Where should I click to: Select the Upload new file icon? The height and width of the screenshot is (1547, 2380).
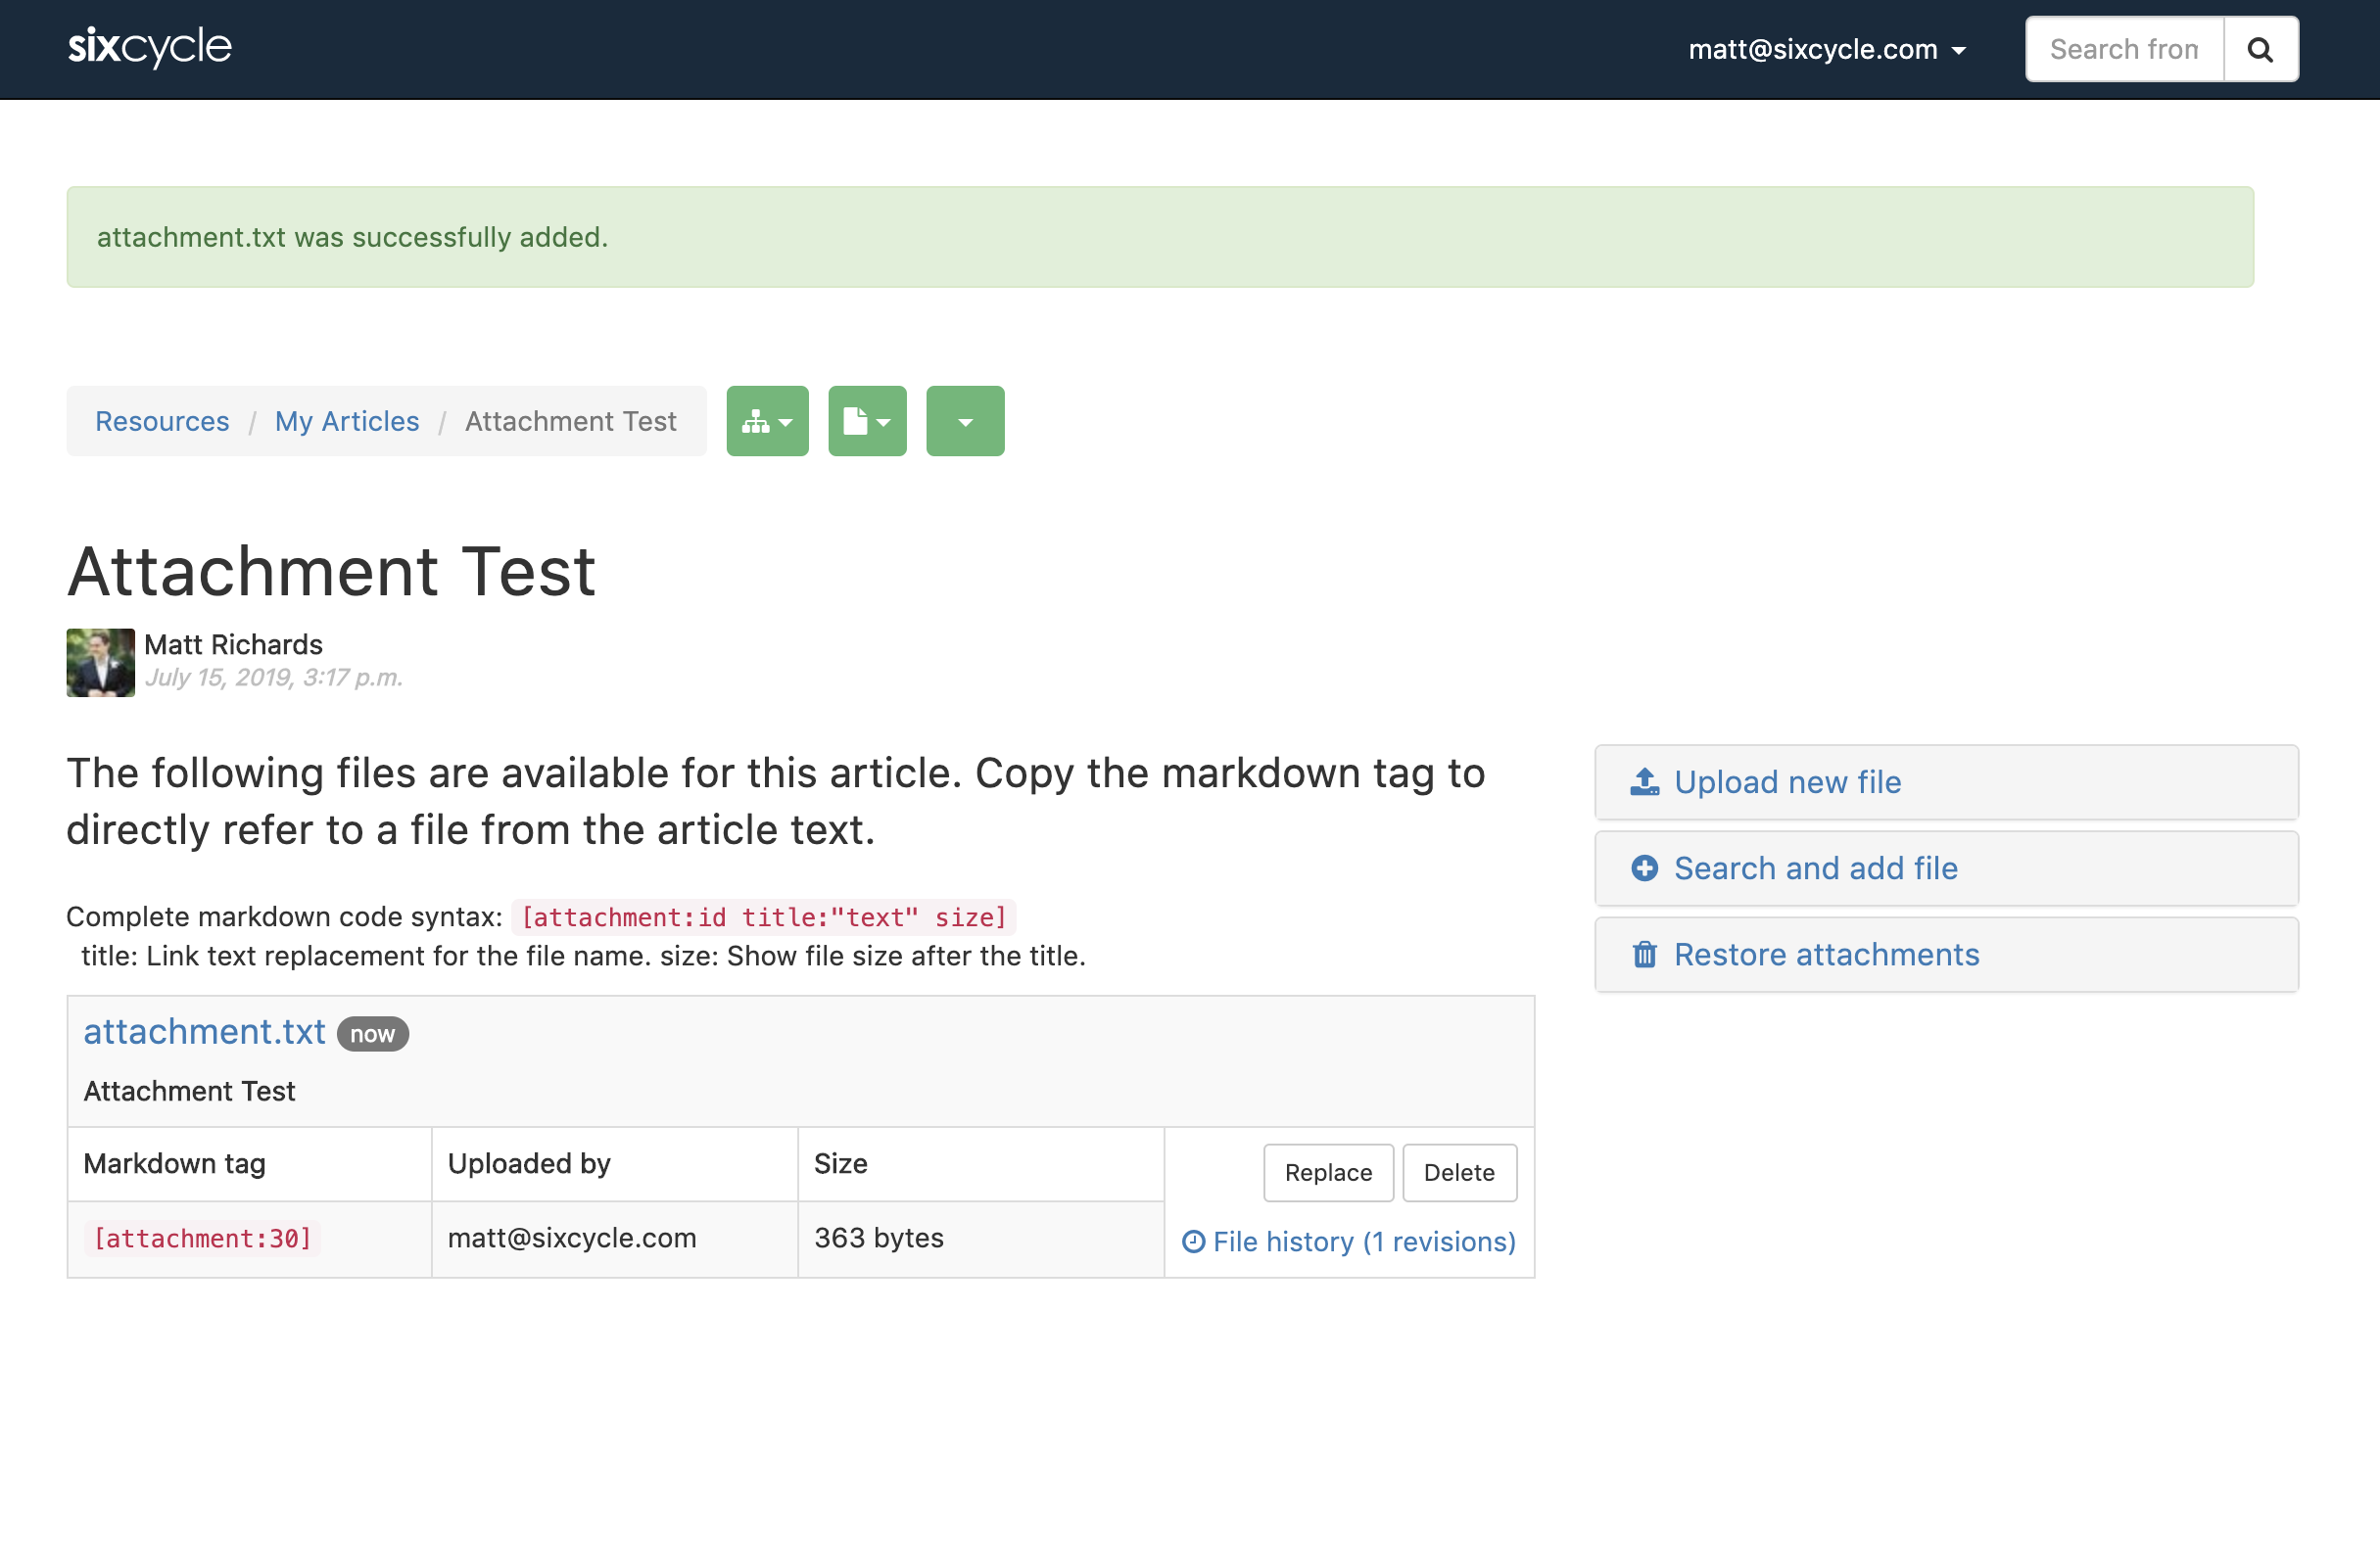tap(1645, 781)
